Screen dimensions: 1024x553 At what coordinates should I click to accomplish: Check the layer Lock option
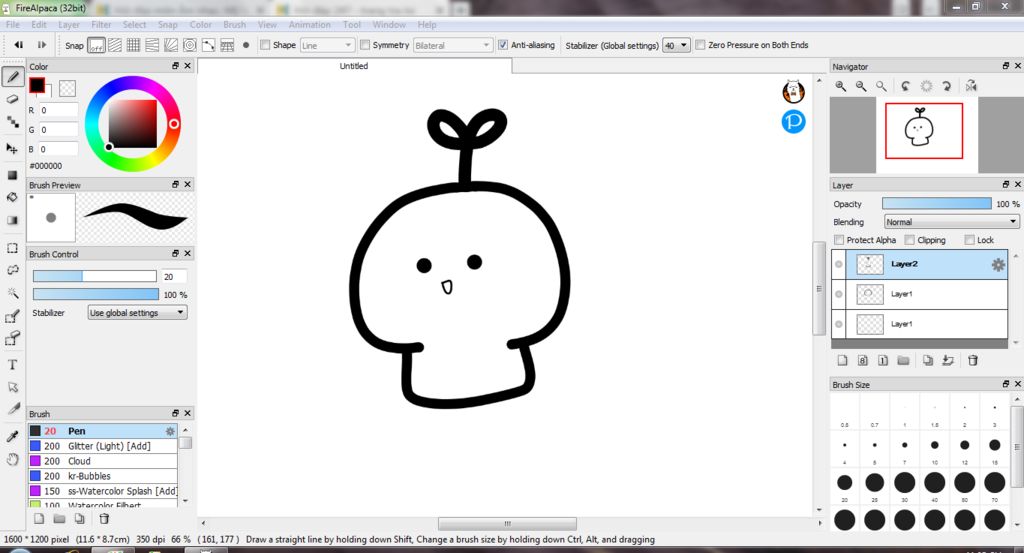point(969,240)
